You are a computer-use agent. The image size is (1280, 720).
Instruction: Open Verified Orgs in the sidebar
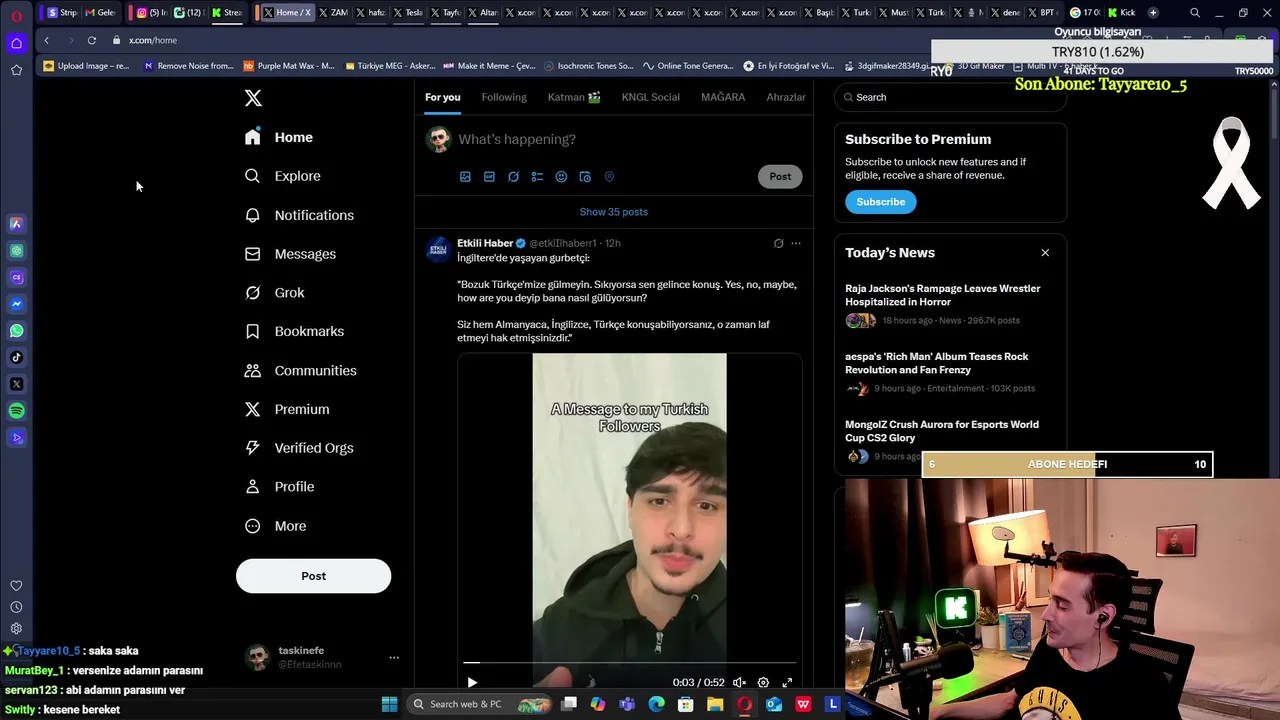coord(300,448)
